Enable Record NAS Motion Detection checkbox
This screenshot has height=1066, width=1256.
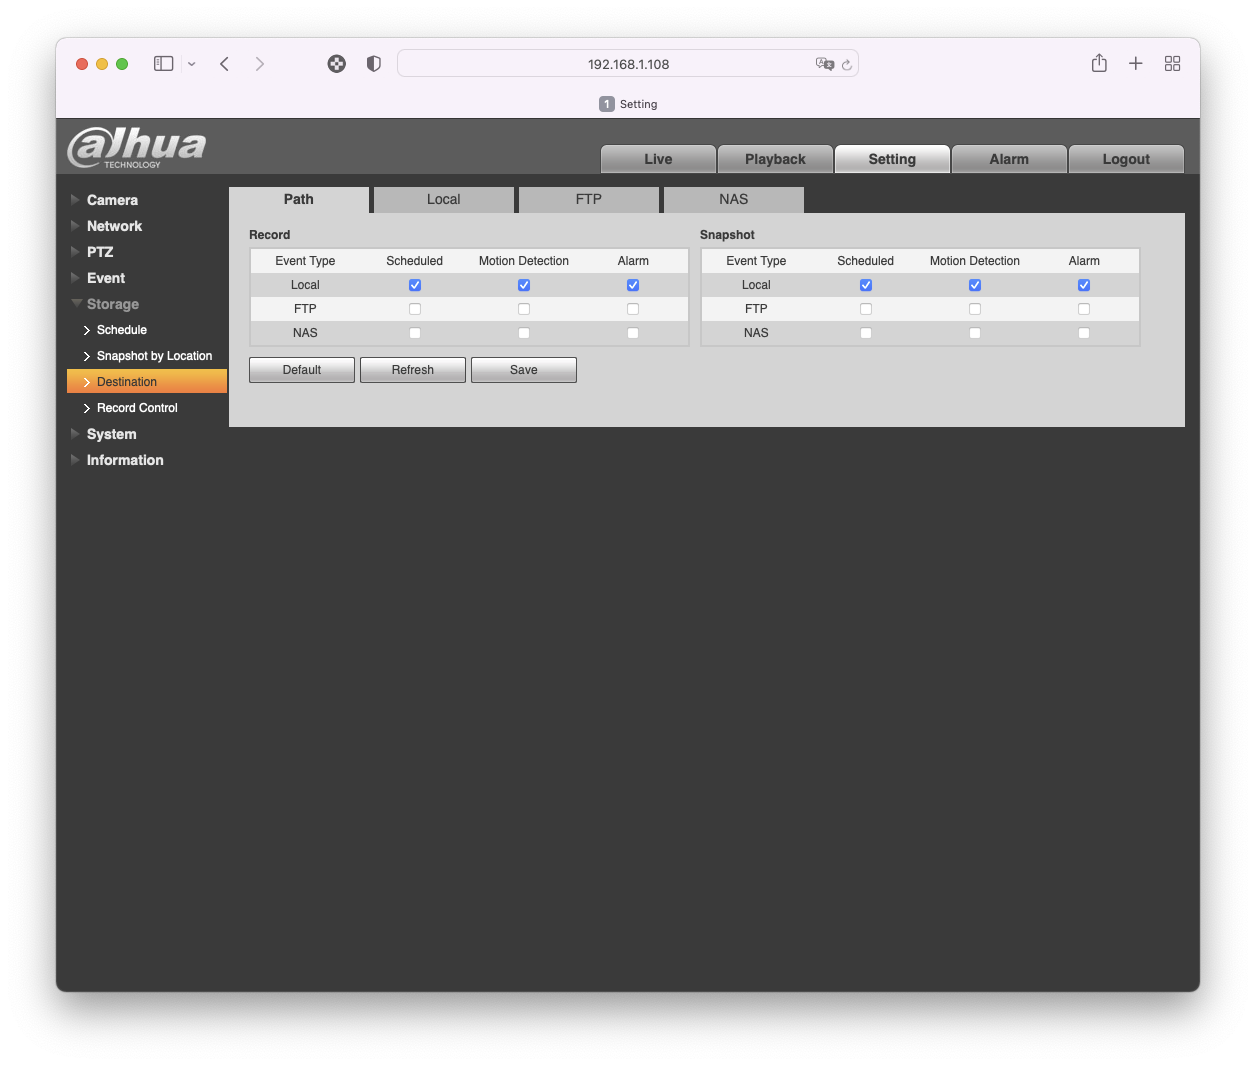coord(524,333)
